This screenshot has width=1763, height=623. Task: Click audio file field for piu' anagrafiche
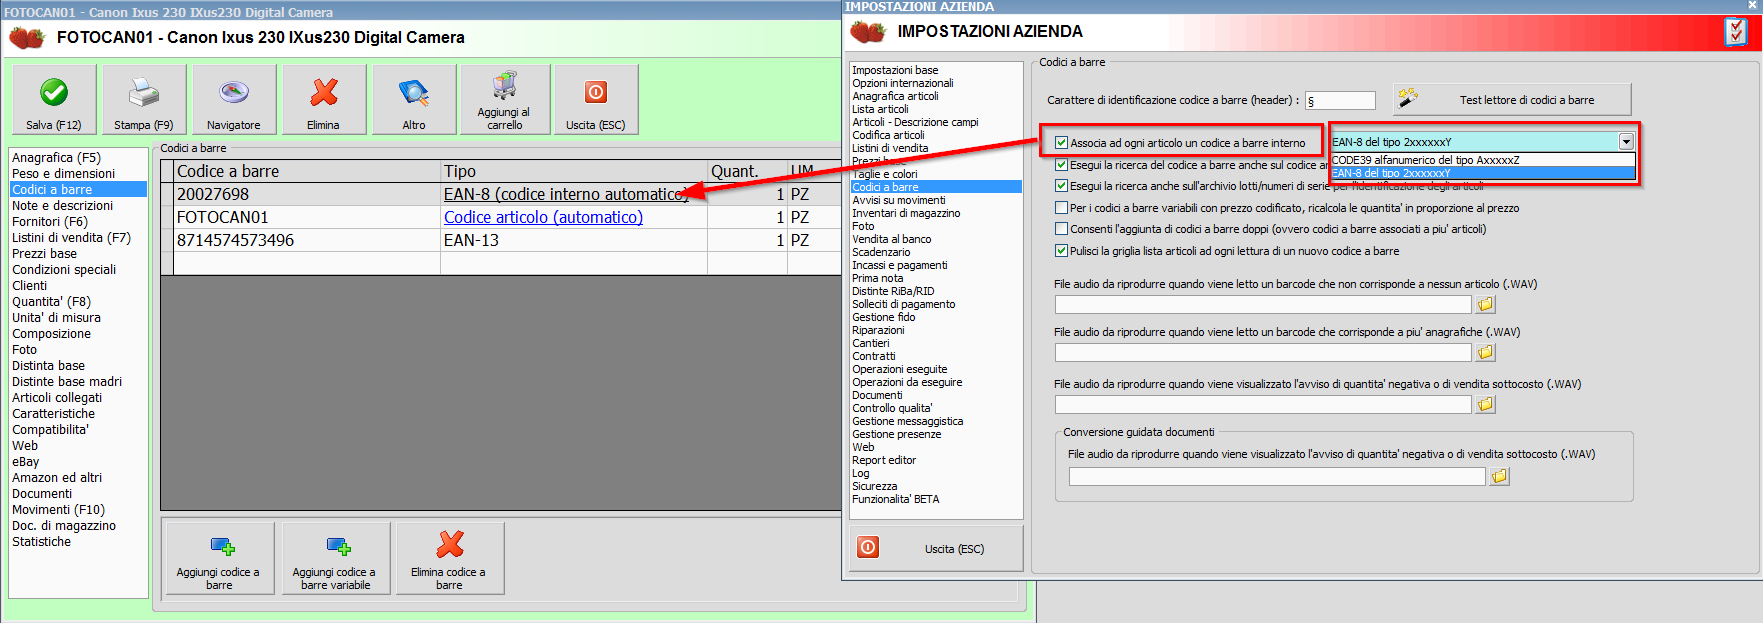click(1263, 352)
